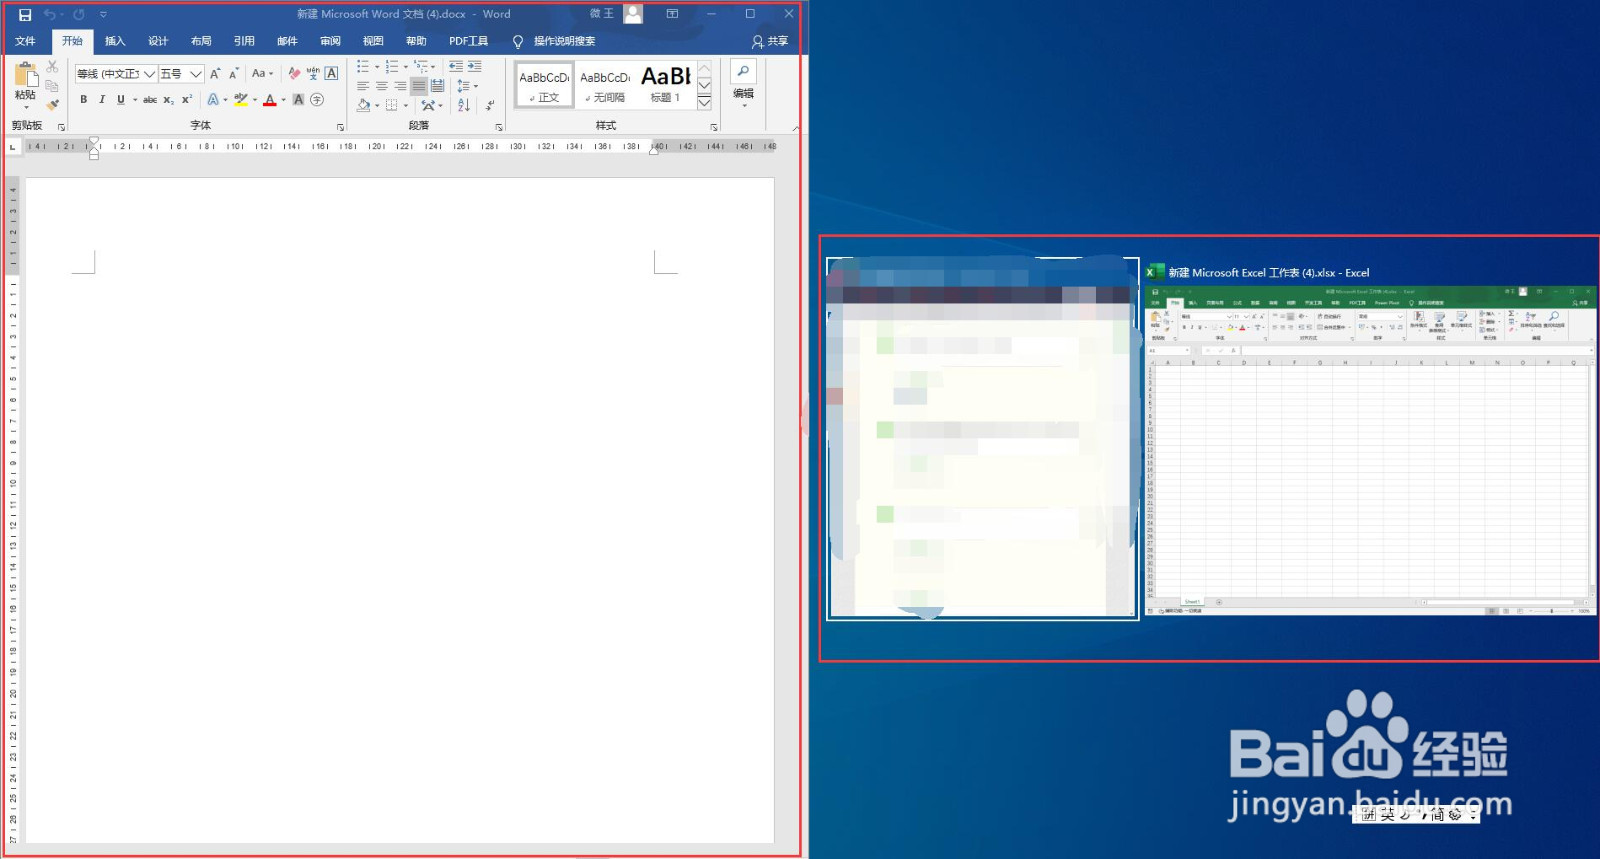The height and width of the screenshot is (859, 1600).
Task: Open the Asian layout (Chinese typography) tool
Action: coord(428,105)
